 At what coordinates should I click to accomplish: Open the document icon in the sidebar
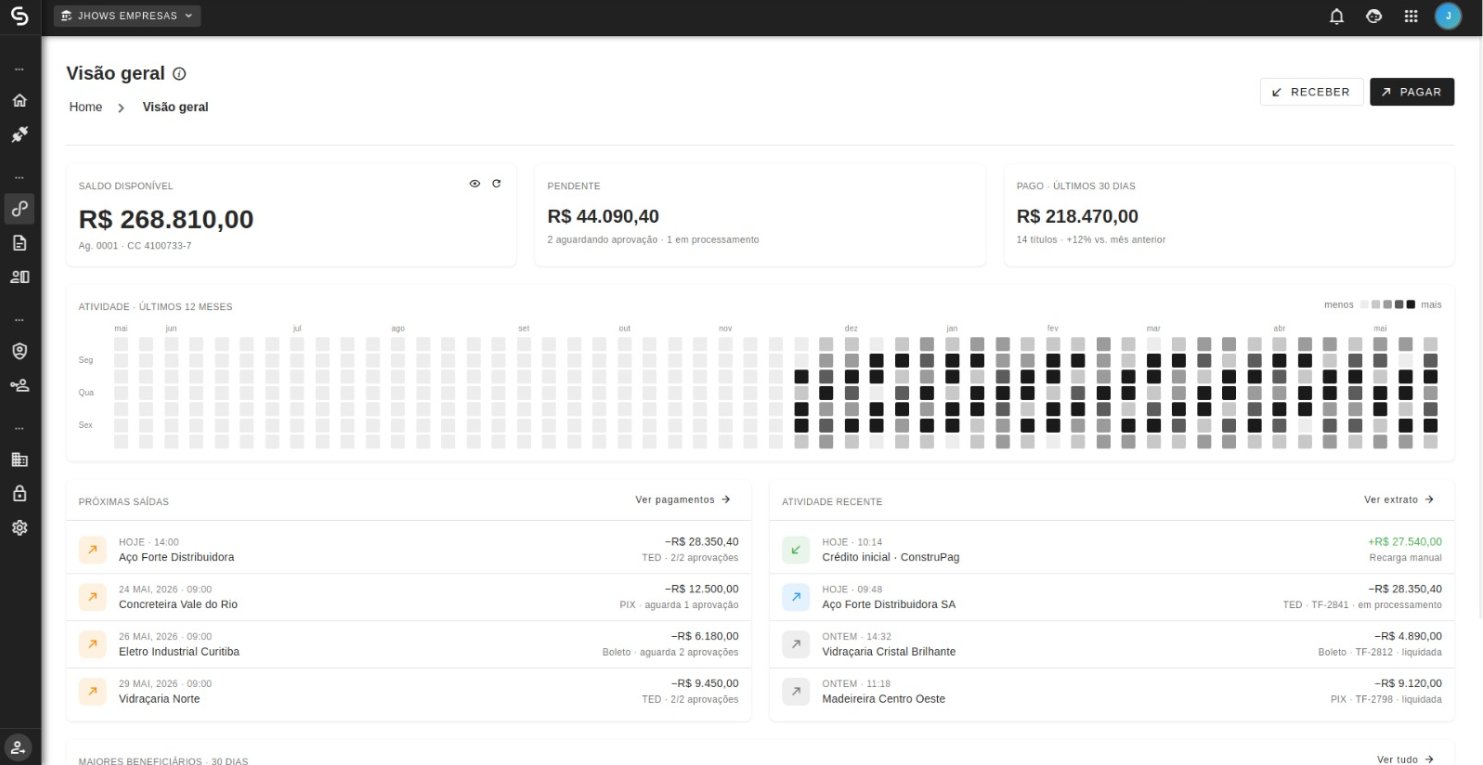tap(19, 243)
